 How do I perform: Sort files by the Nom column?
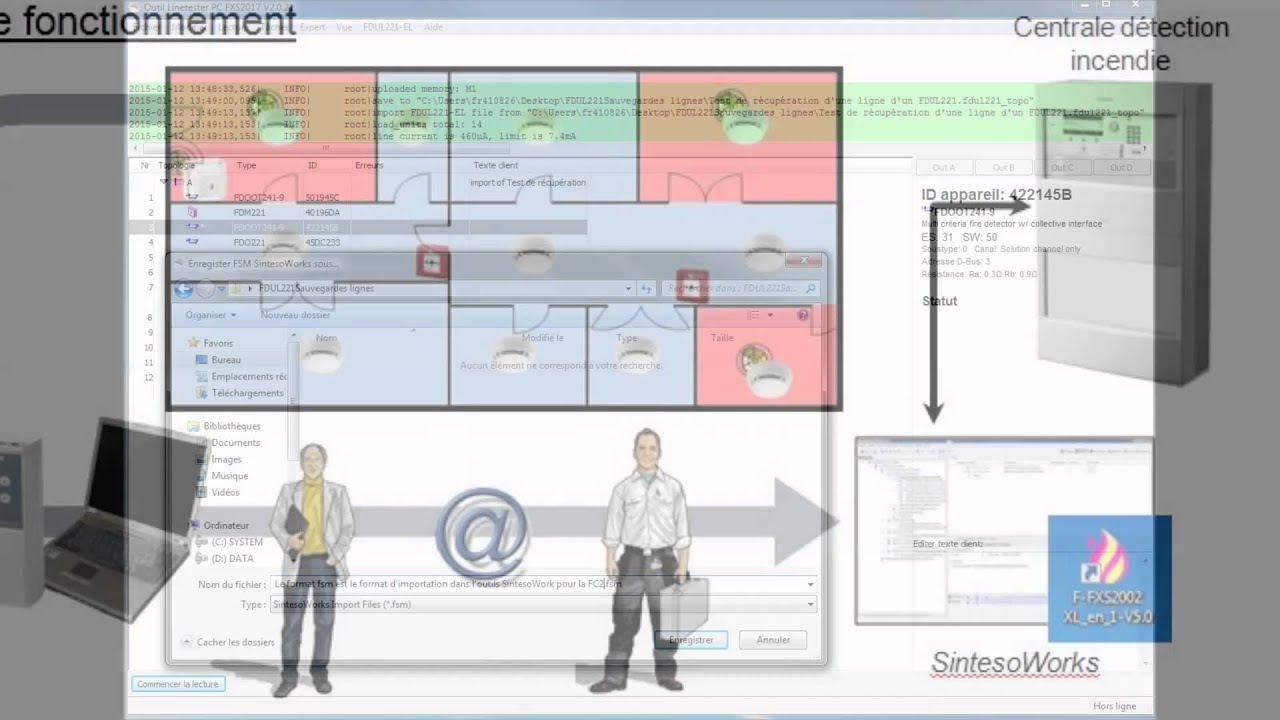326,338
